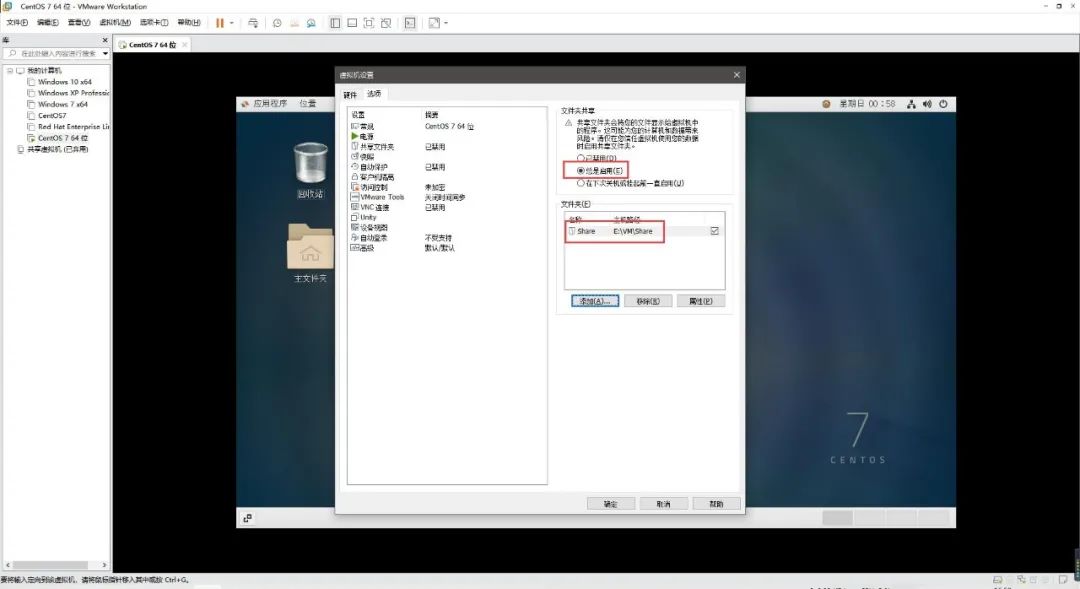Image resolution: width=1080 pixels, height=589 pixels.
Task: Open the stretch display dropdown arrow
Action: (446, 23)
